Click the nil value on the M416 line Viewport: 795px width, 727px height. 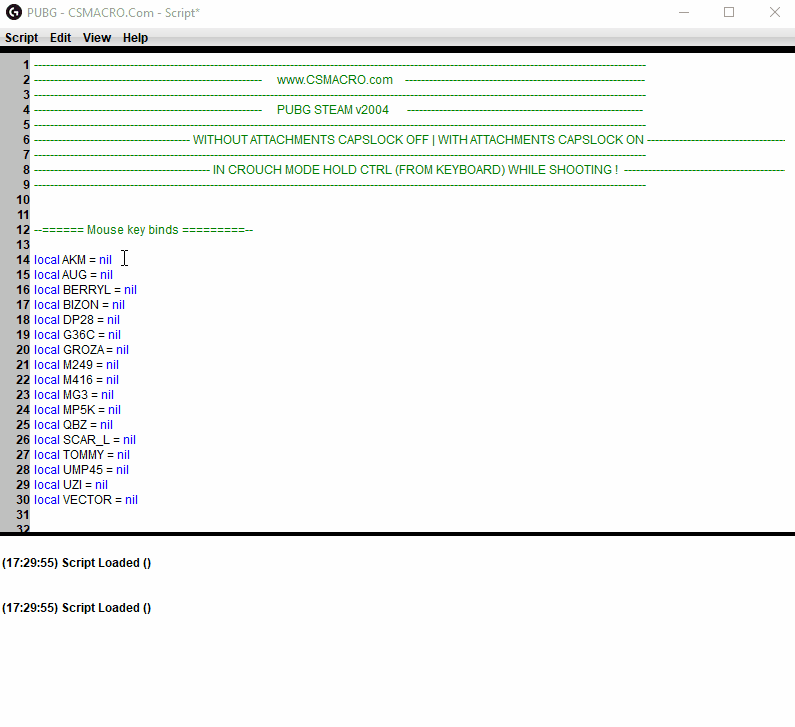click(112, 380)
